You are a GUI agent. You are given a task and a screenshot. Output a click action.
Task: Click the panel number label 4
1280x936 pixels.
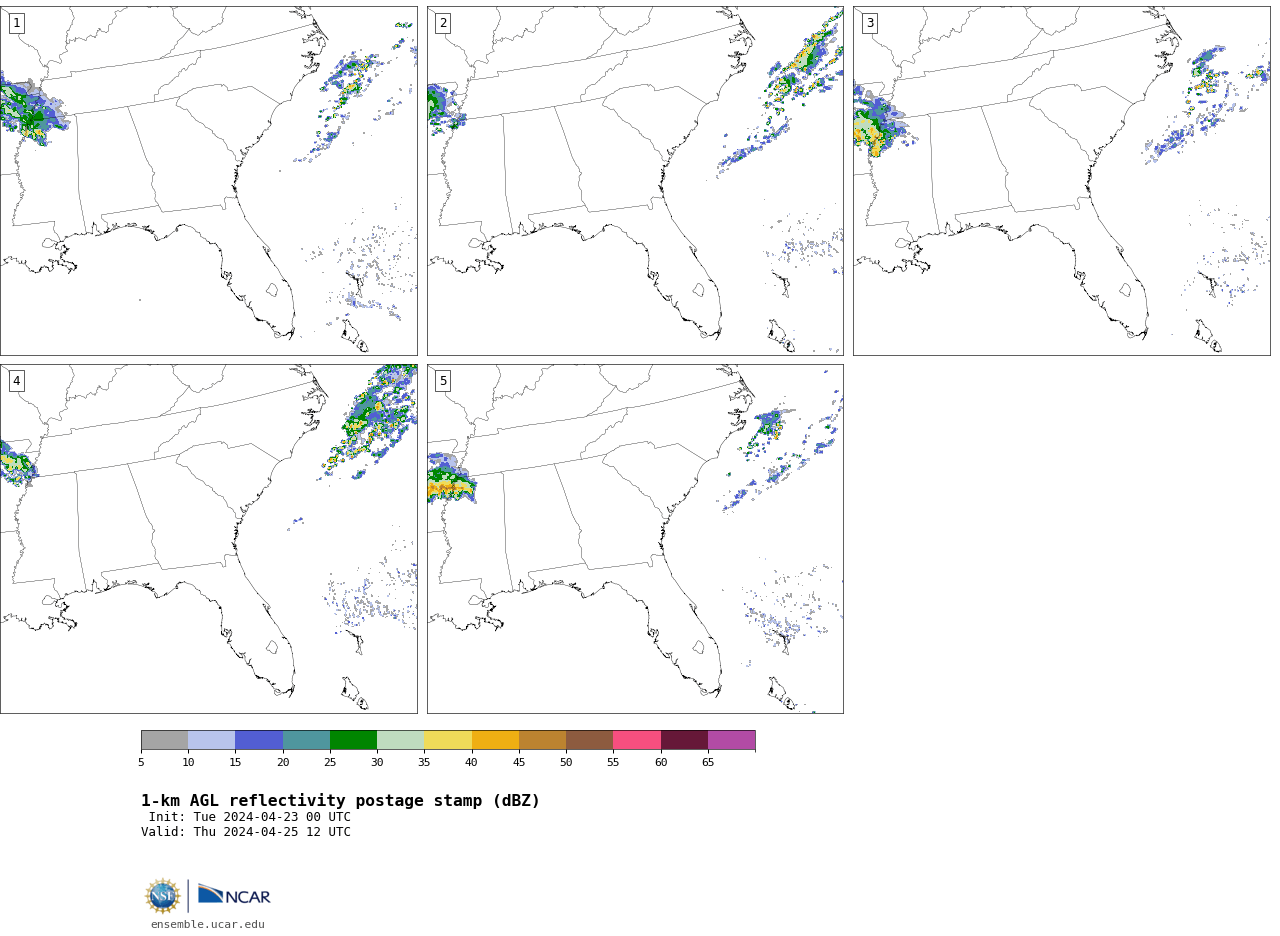pyautogui.click(x=16, y=381)
